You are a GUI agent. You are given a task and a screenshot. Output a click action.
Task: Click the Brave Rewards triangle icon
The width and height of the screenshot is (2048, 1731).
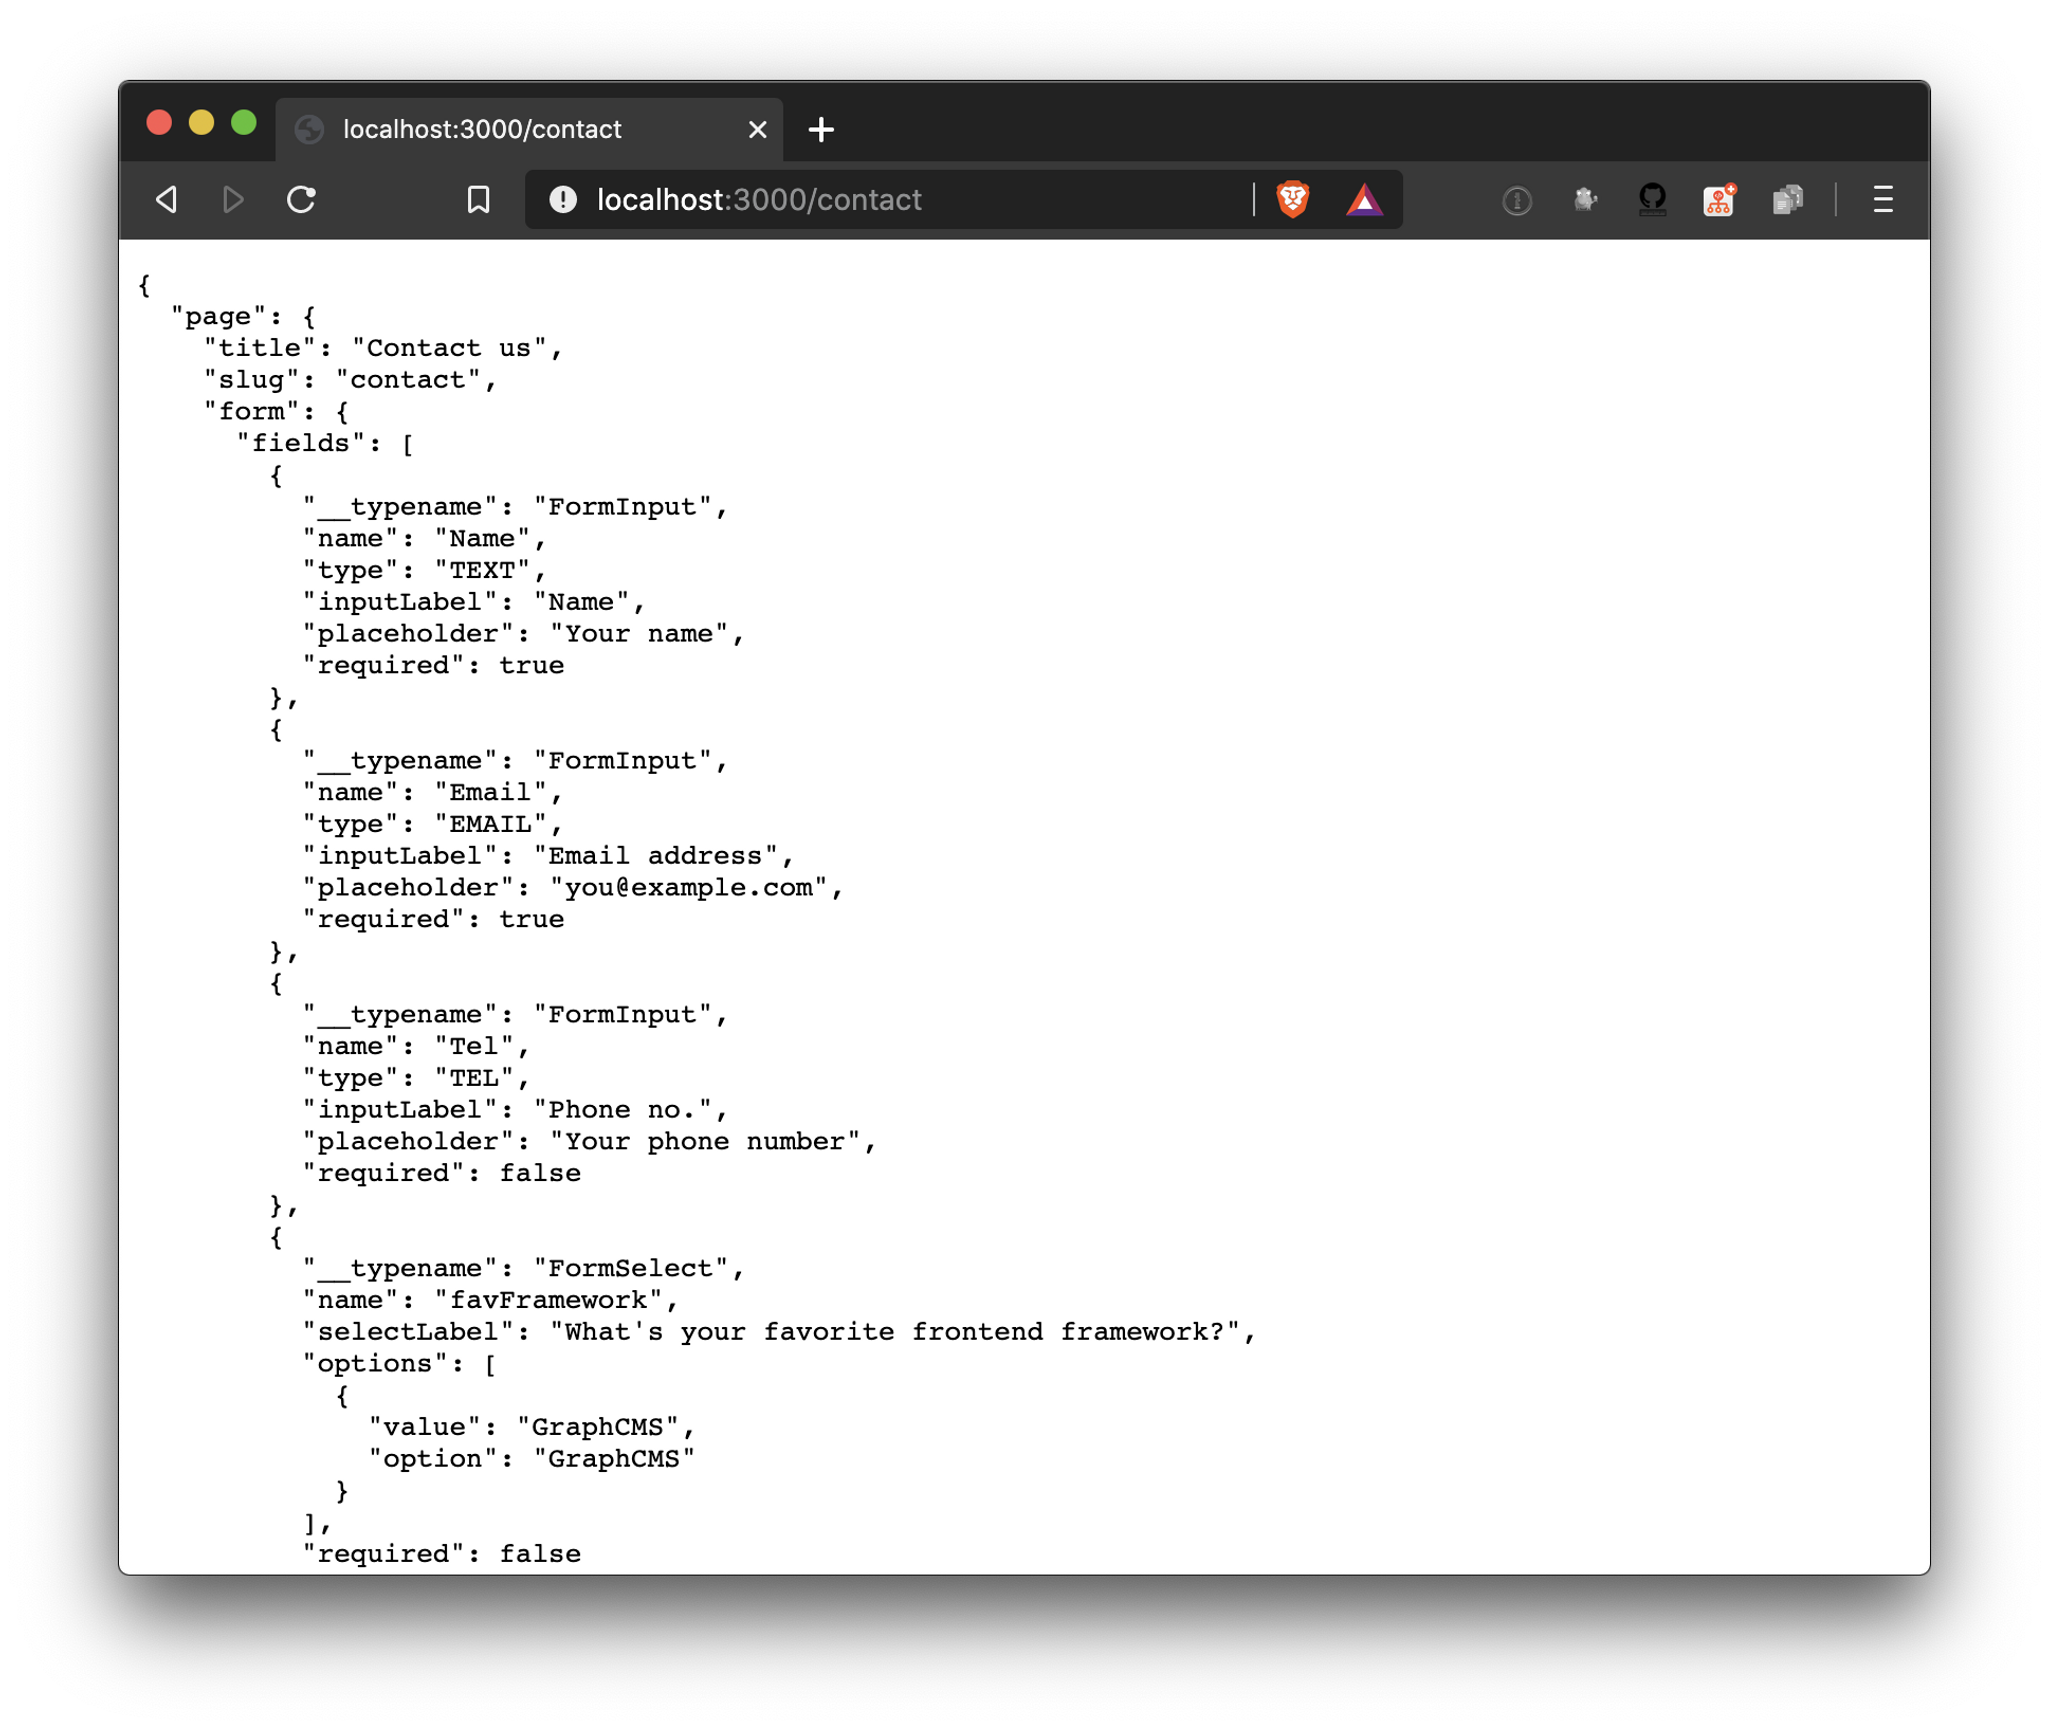coord(1366,199)
